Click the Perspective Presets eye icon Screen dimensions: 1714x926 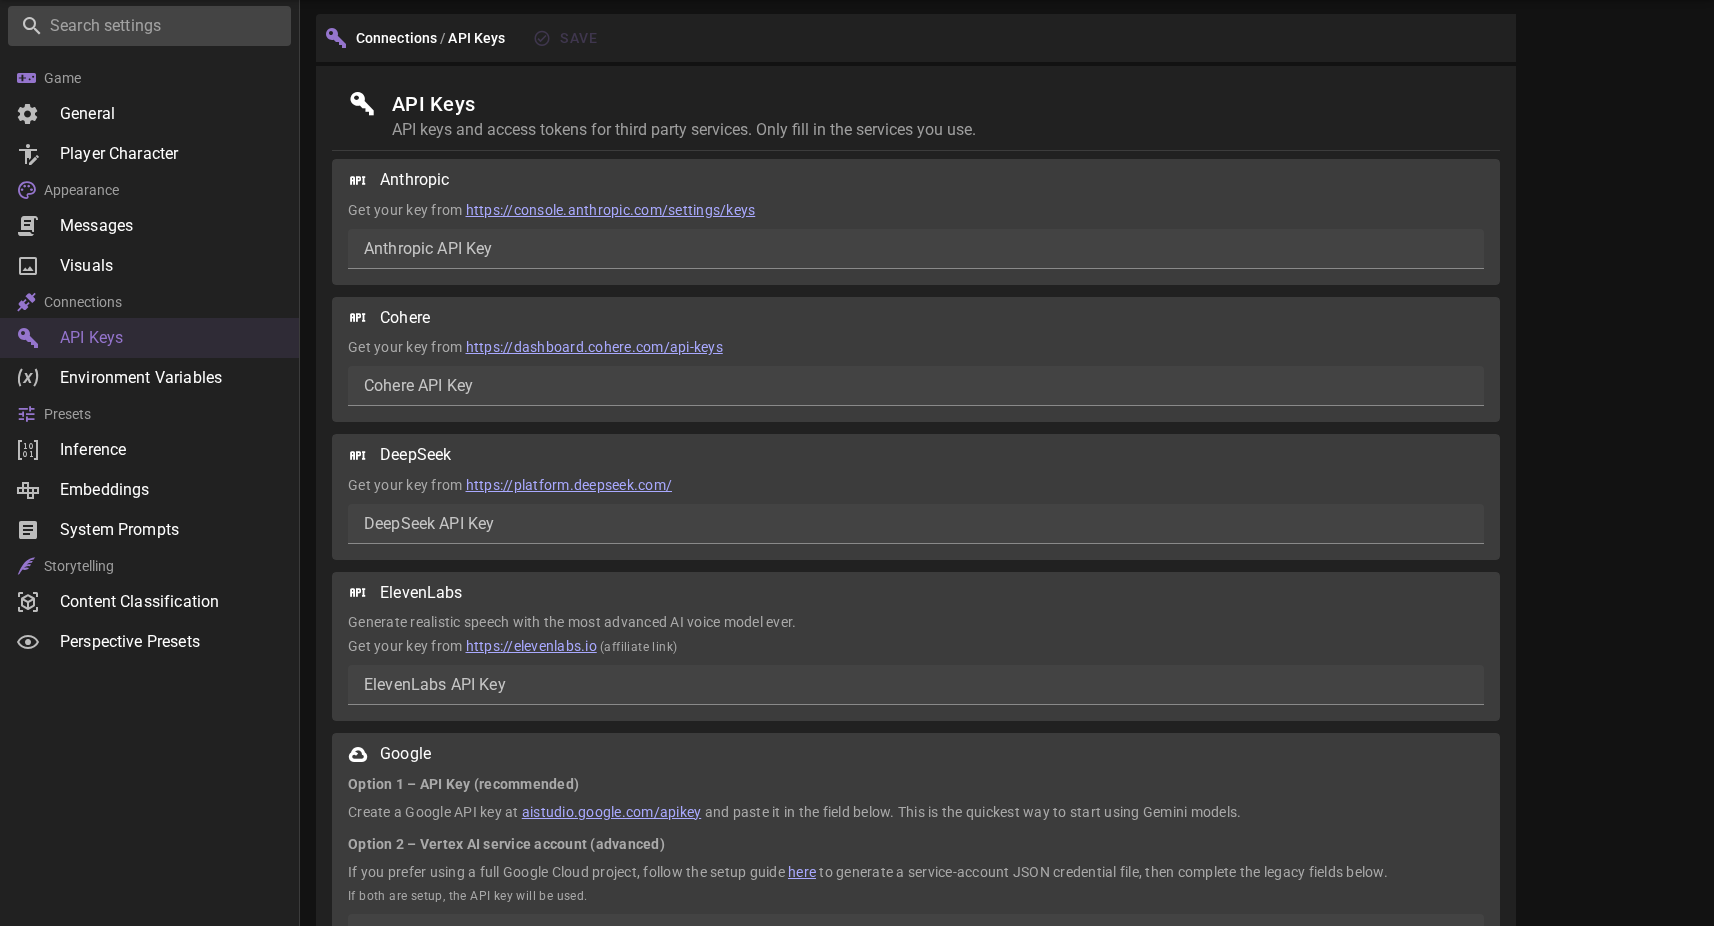pyautogui.click(x=28, y=642)
